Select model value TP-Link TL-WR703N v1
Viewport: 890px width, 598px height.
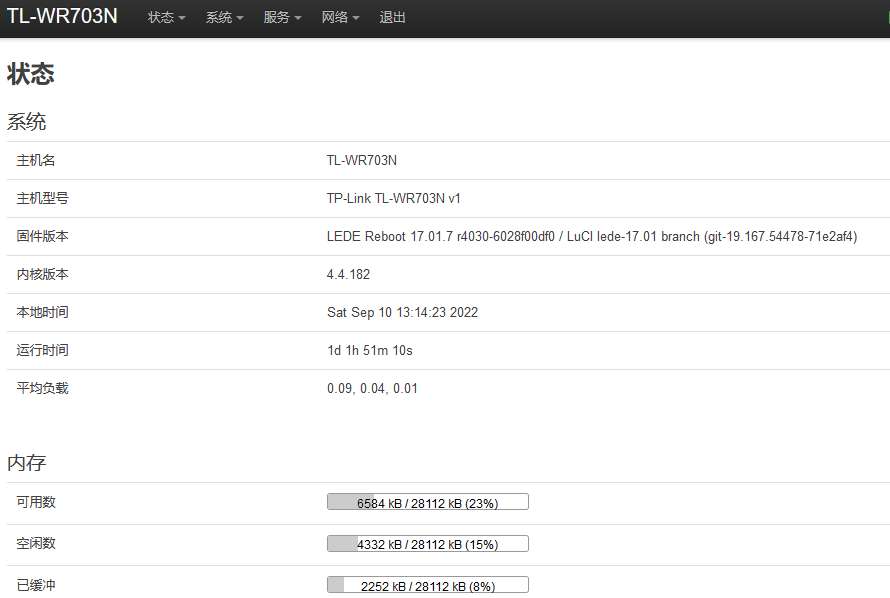(x=393, y=199)
